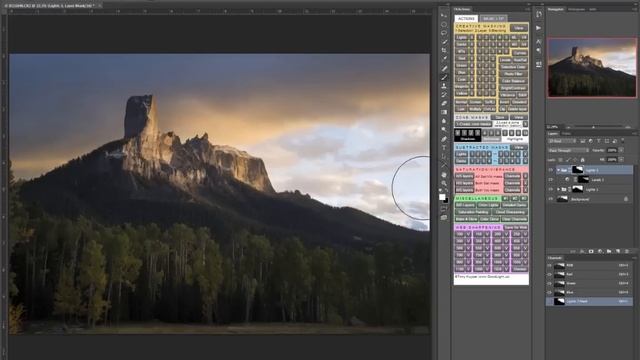Open the Opacity slider arrow
This screenshot has height=360, width=640.
(621, 150)
